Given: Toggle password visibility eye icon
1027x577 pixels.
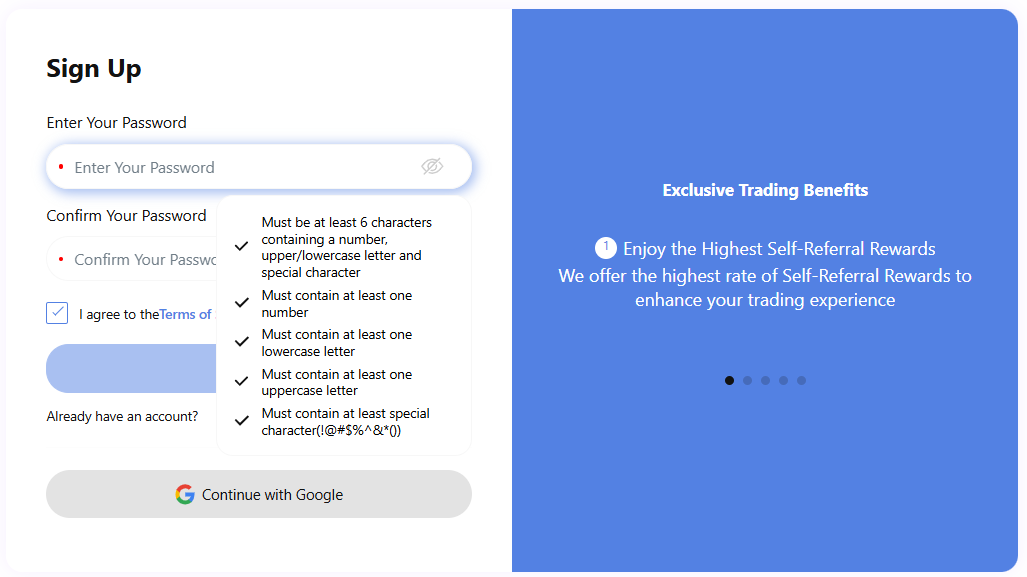Looking at the screenshot, I should [x=432, y=167].
